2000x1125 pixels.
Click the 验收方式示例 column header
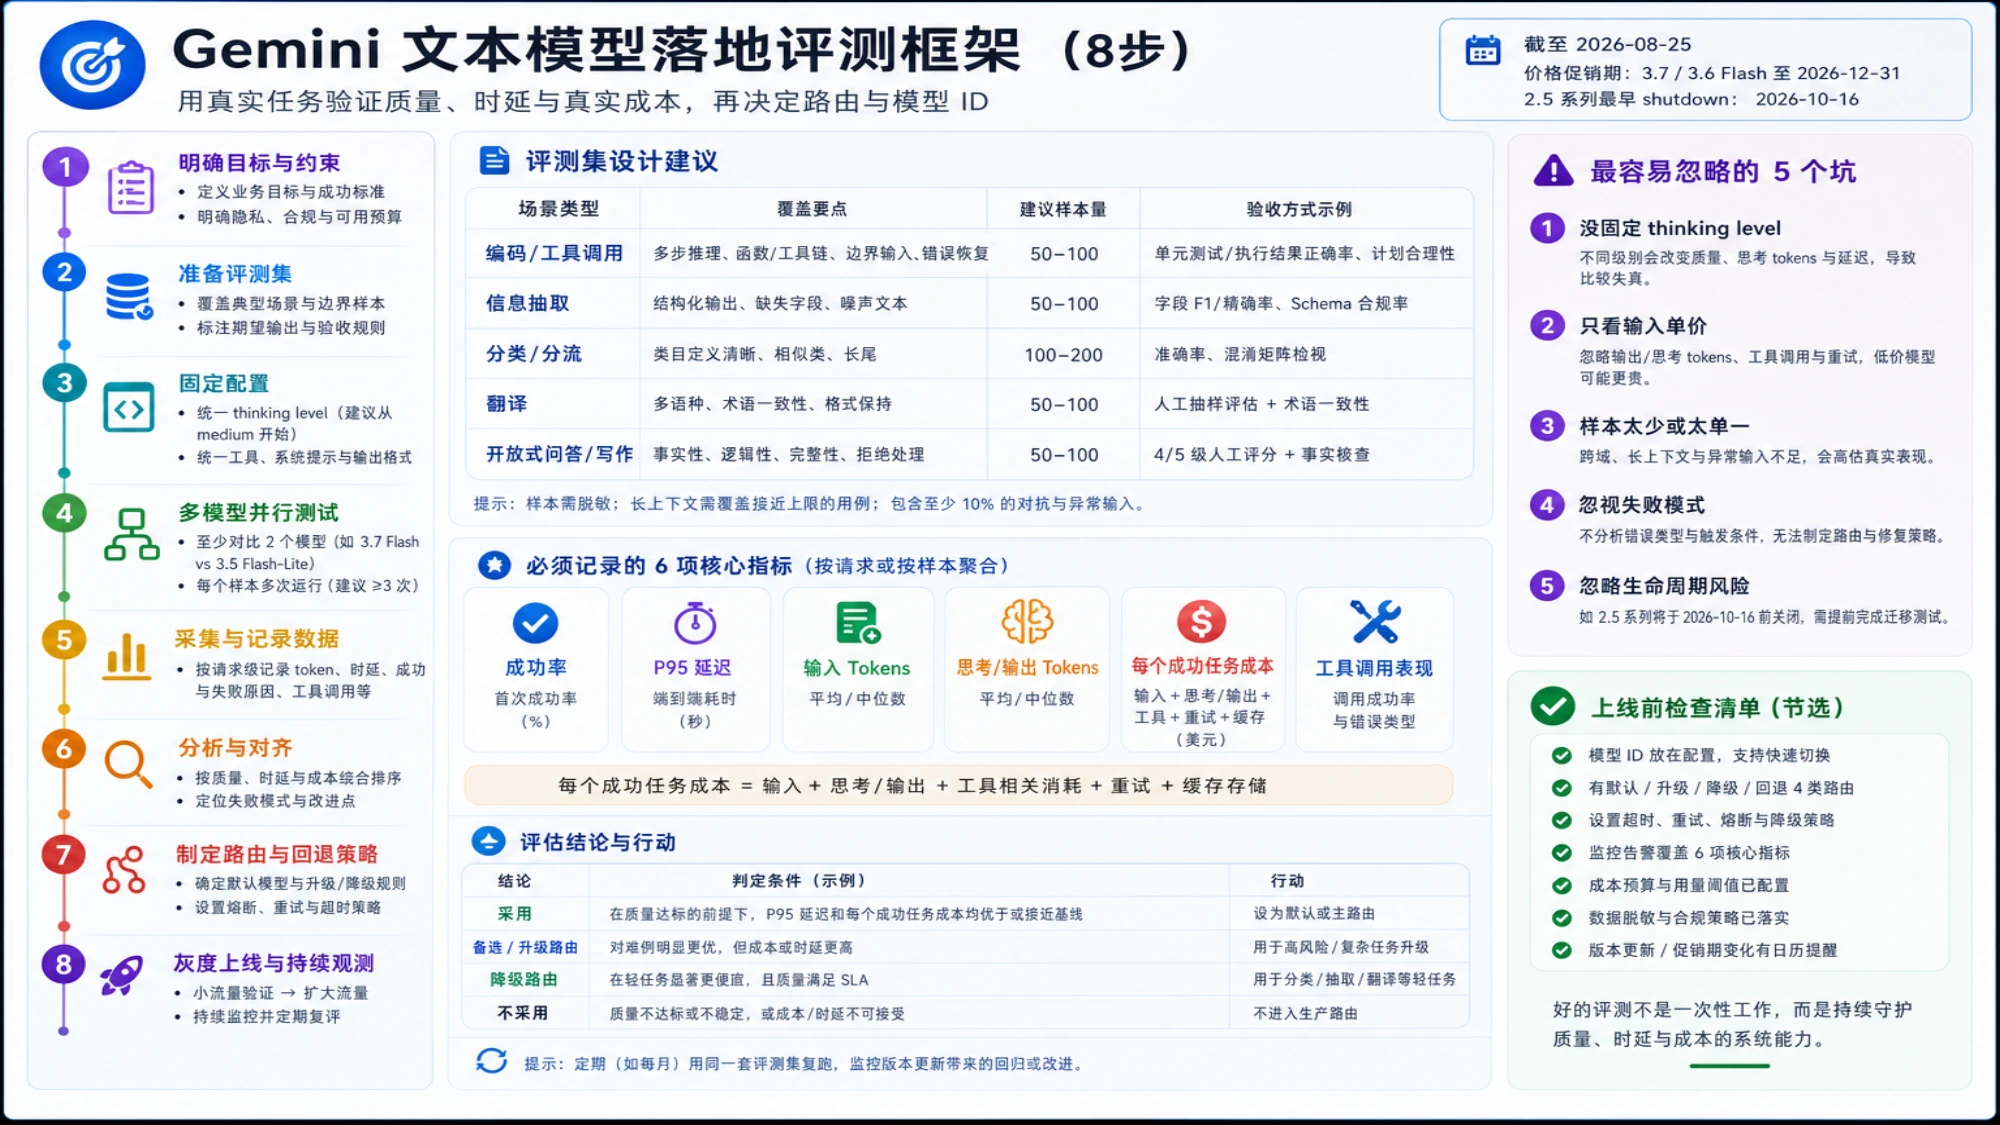1299,209
